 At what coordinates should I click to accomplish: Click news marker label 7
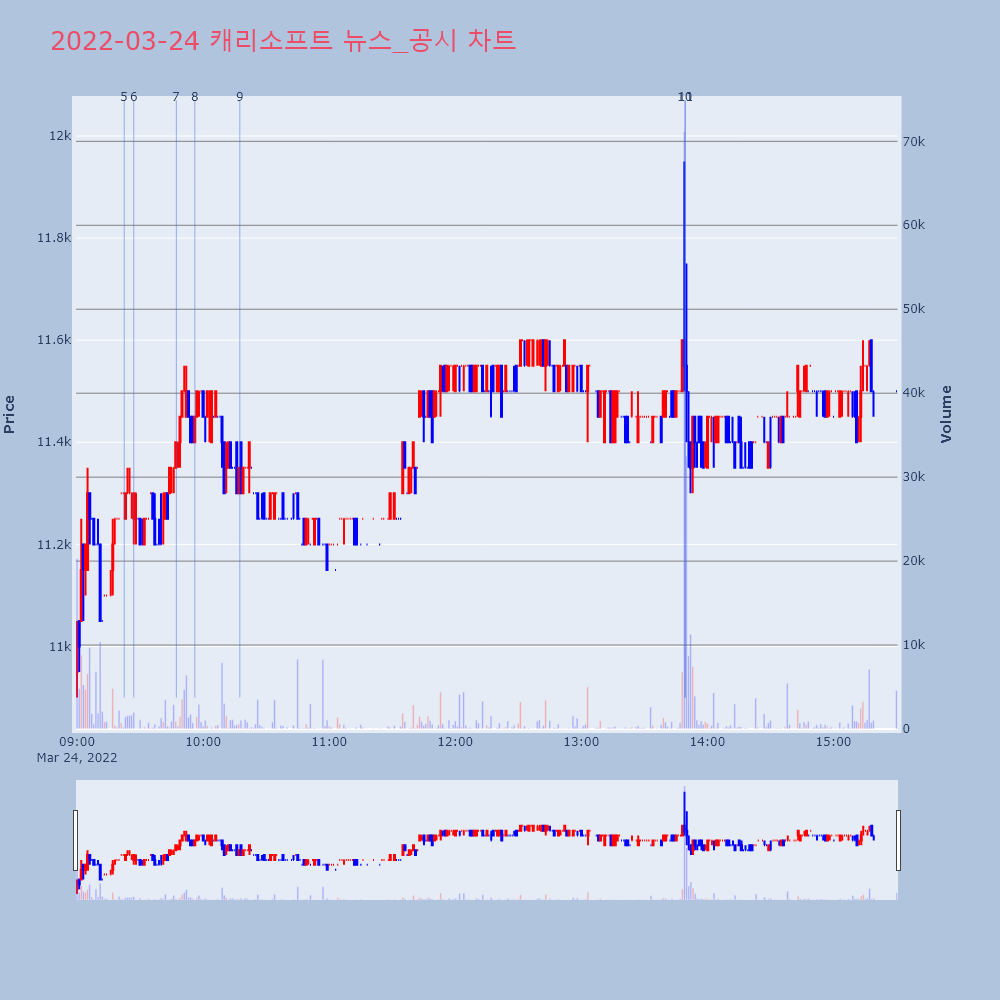point(176,97)
